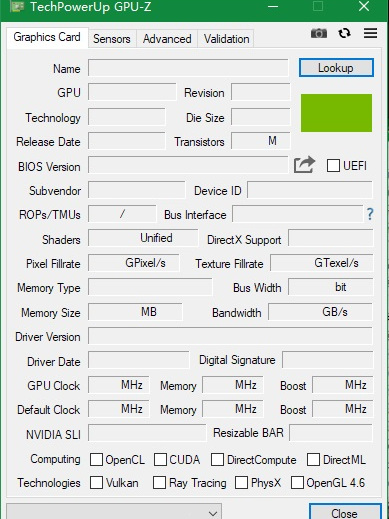This screenshot has width=389, height=519.
Task: Click the BIOS Version field
Action: click(x=188, y=165)
